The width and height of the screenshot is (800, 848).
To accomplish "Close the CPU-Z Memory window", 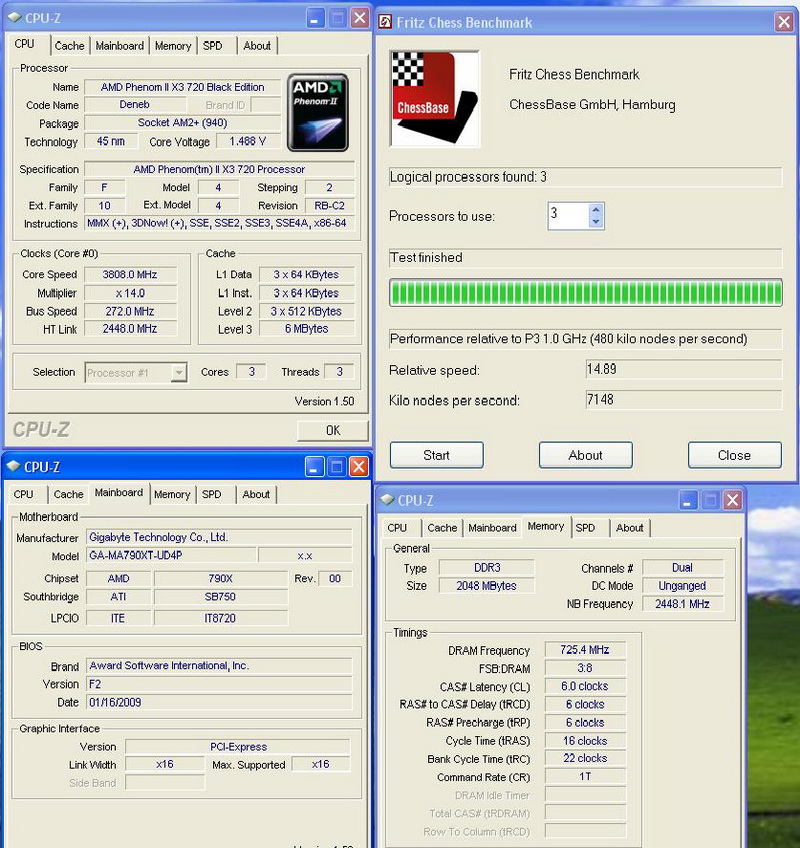I will 733,500.
